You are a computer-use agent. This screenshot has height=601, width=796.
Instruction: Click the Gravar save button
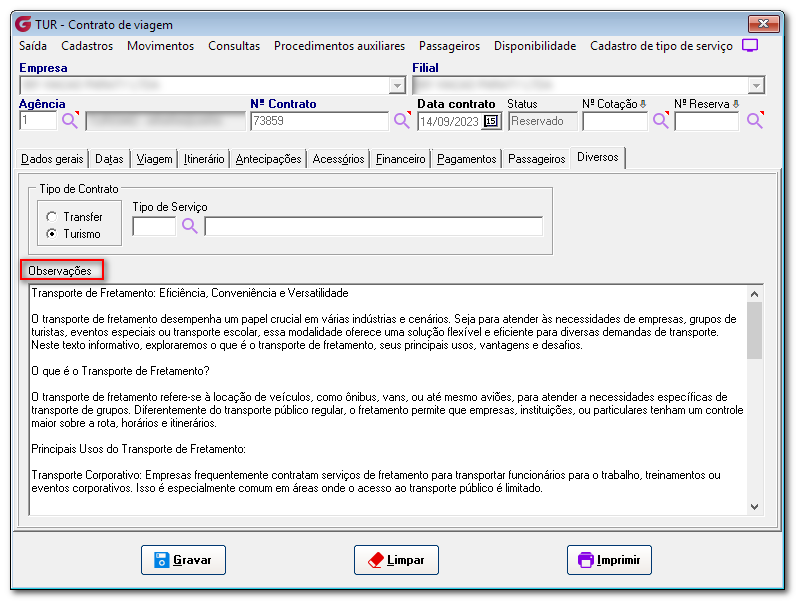click(x=183, y=560)
